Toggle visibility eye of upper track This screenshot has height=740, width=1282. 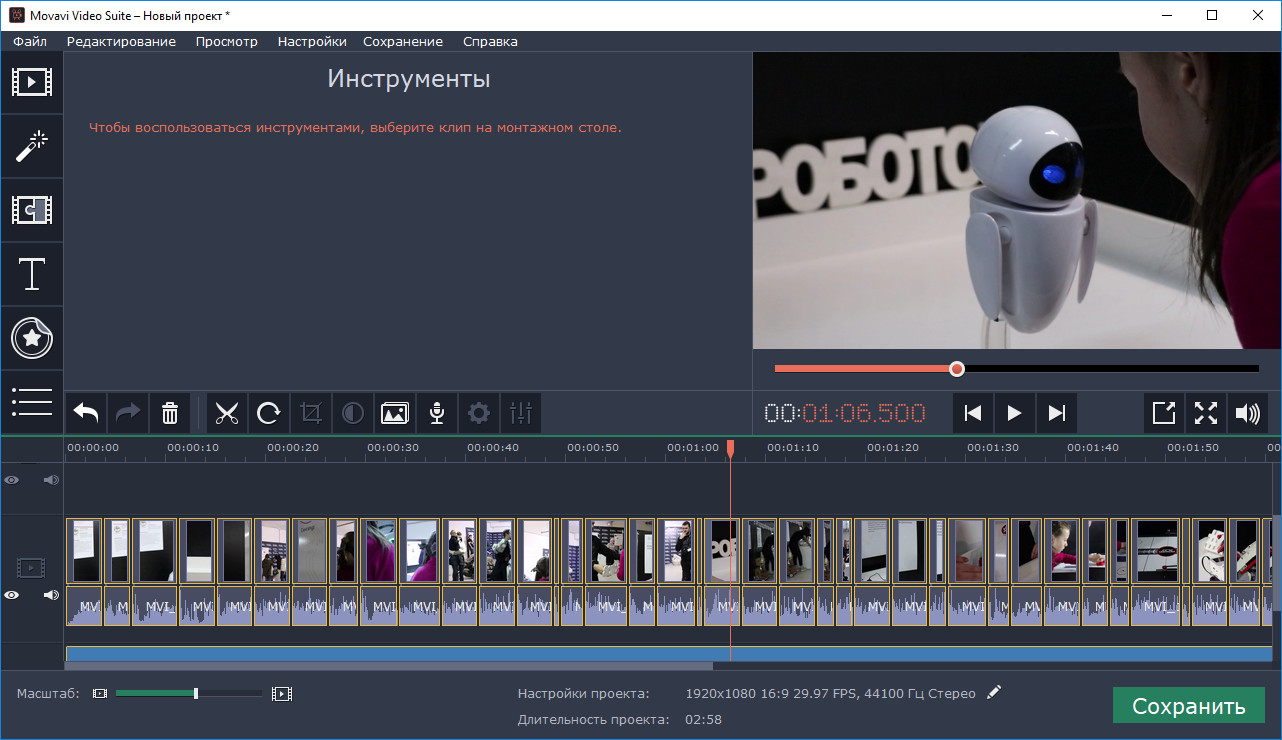pos(11,480)
